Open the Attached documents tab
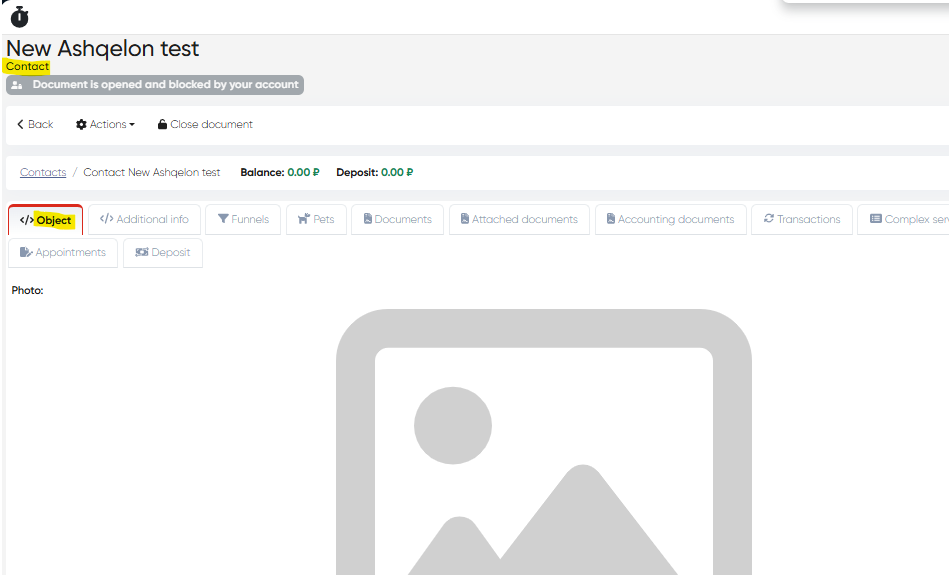This screenshot has height=575, width=949. (x=518, y=220)
